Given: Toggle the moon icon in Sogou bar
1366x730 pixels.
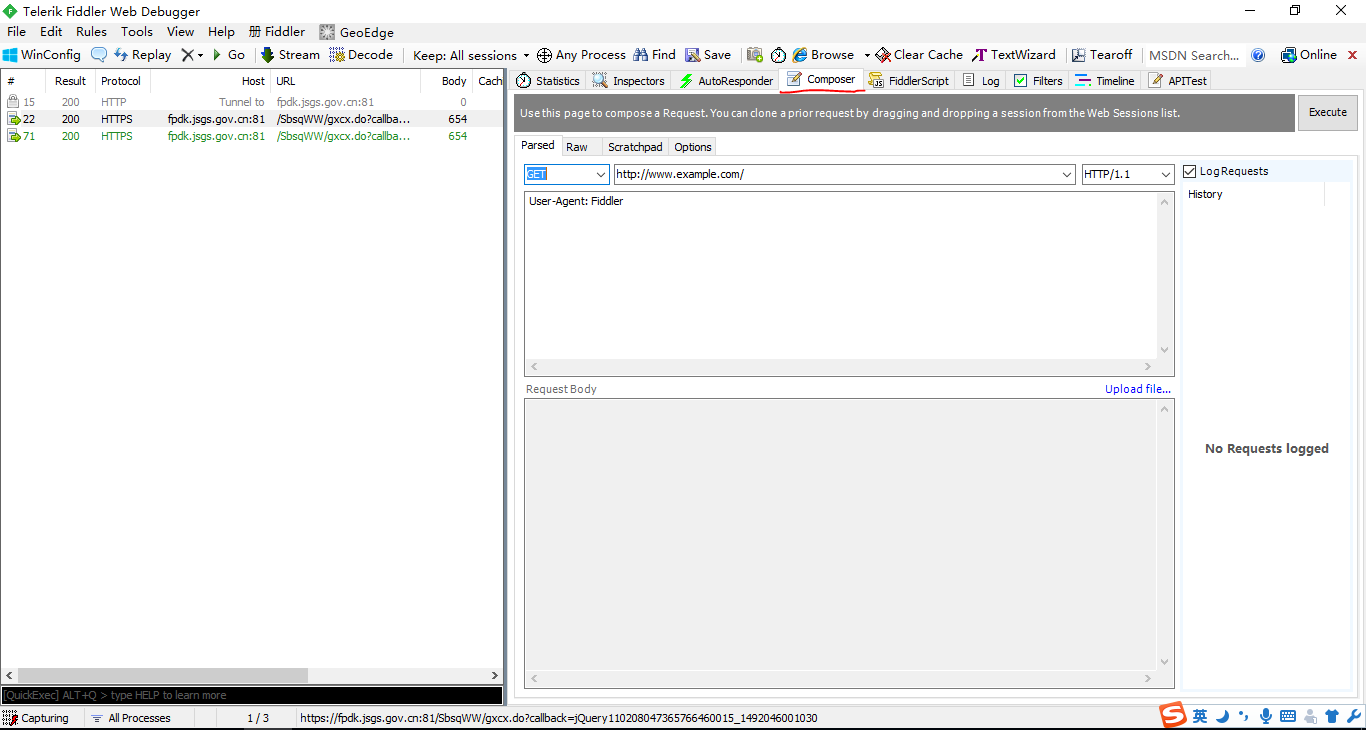Looking at the screenshot, I should tap(1222, 716).
